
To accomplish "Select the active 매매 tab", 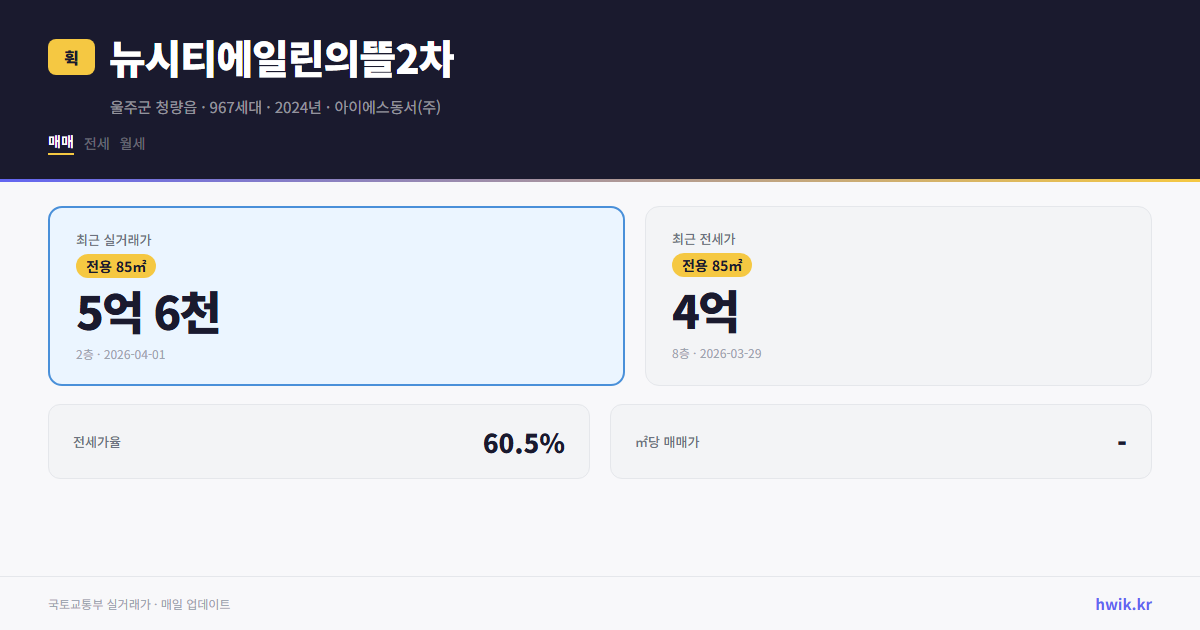I will (x=60, y=143).
